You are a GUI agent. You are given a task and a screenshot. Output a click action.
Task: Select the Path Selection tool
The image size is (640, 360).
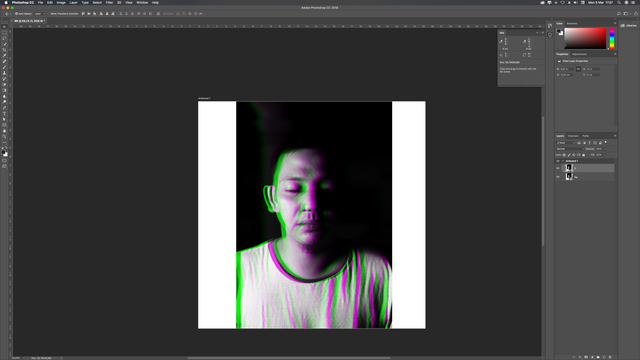4,119
